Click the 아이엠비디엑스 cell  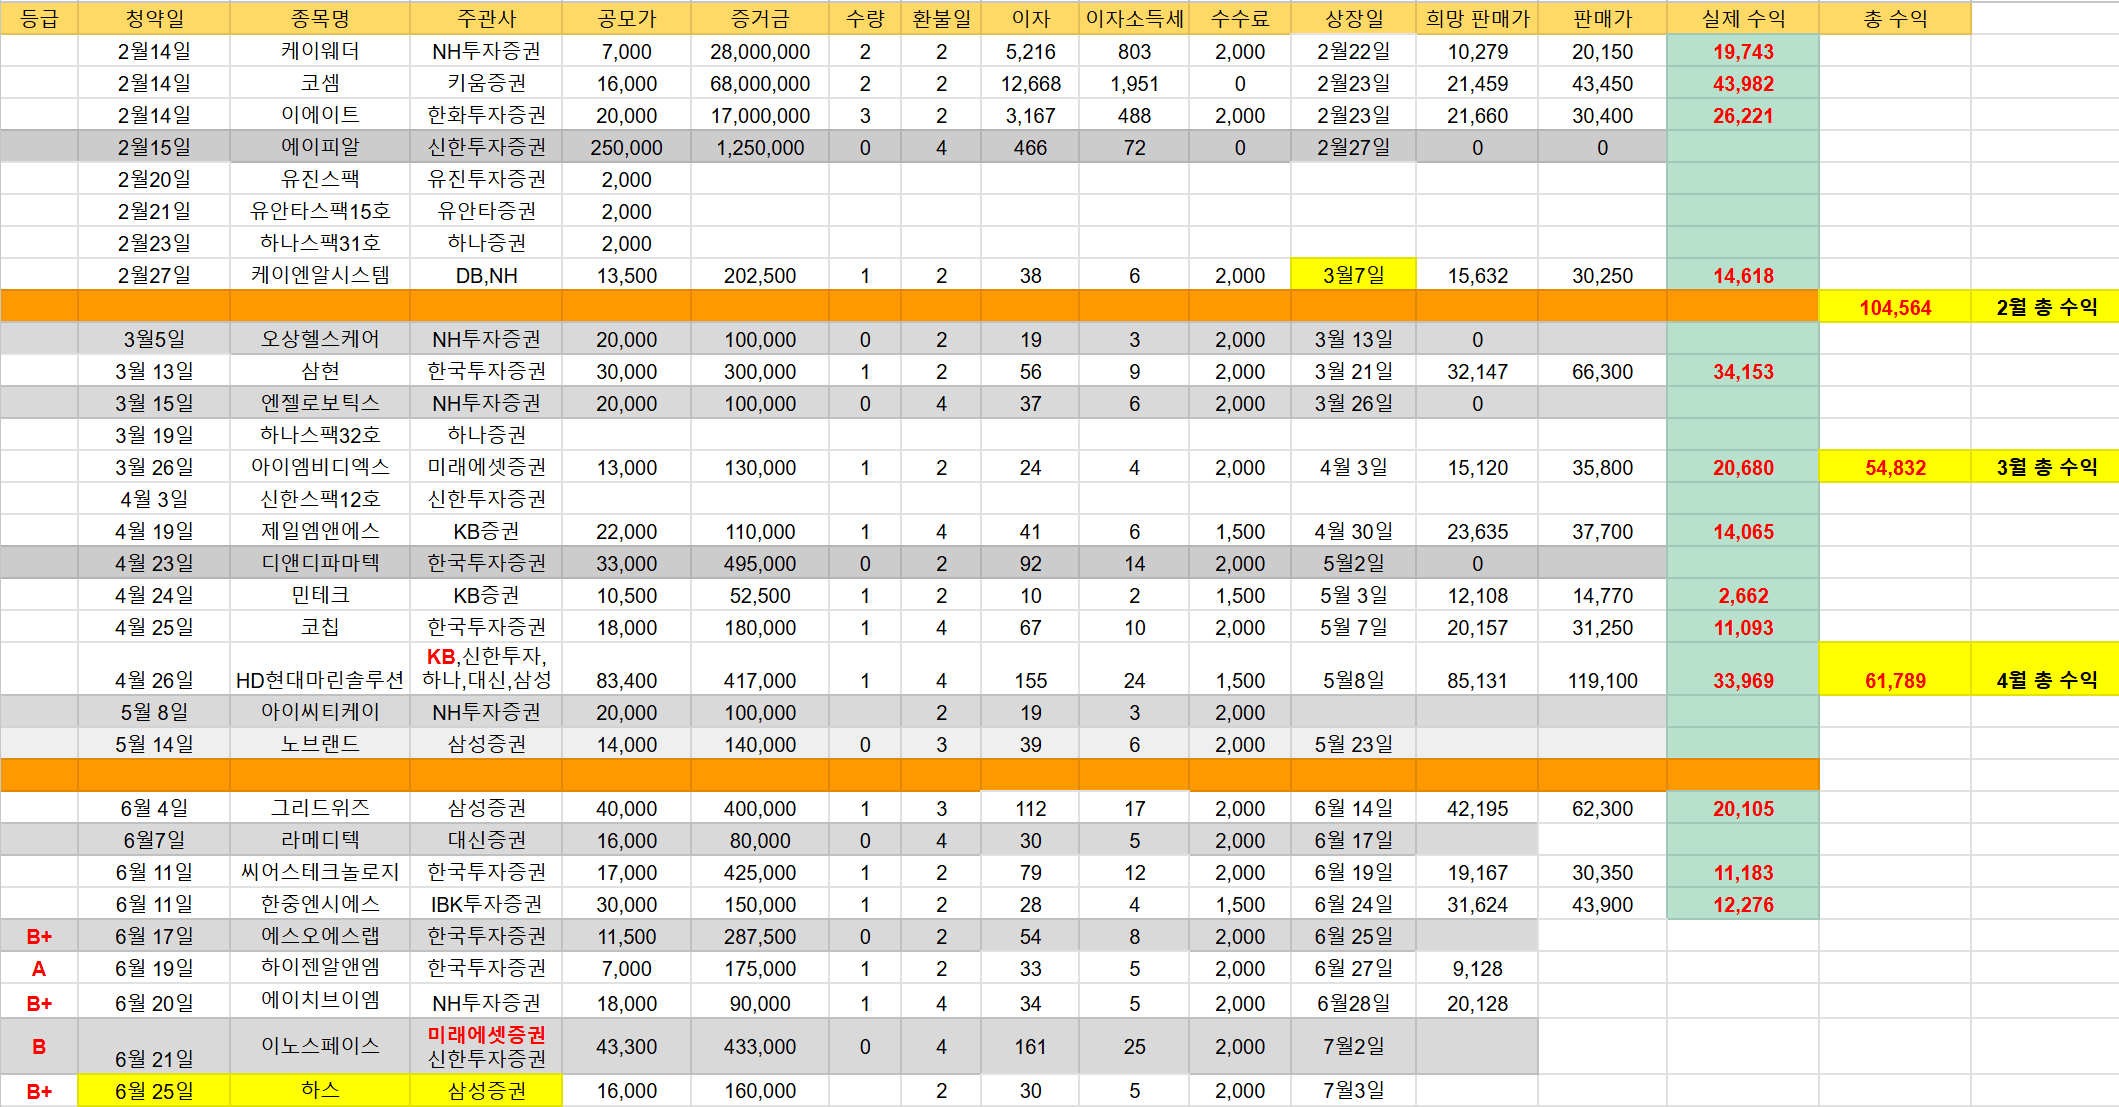point(320,467)
